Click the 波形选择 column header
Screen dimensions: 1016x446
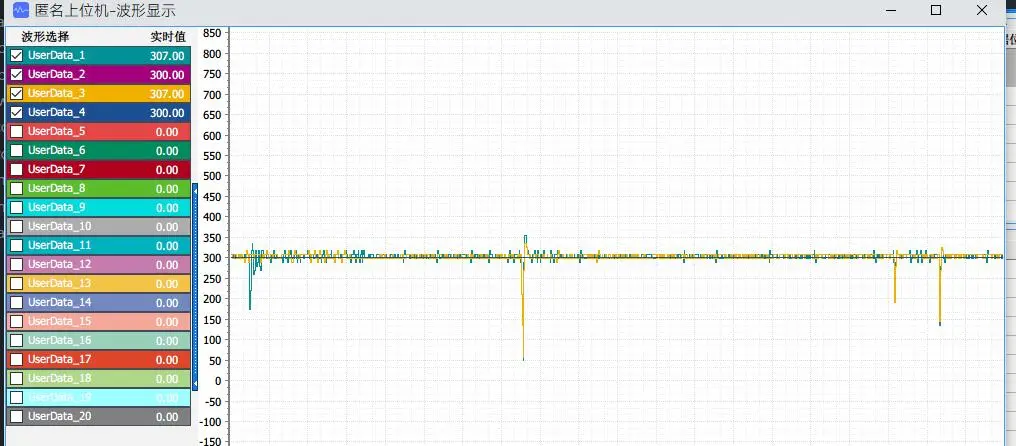tap(45, 37)
